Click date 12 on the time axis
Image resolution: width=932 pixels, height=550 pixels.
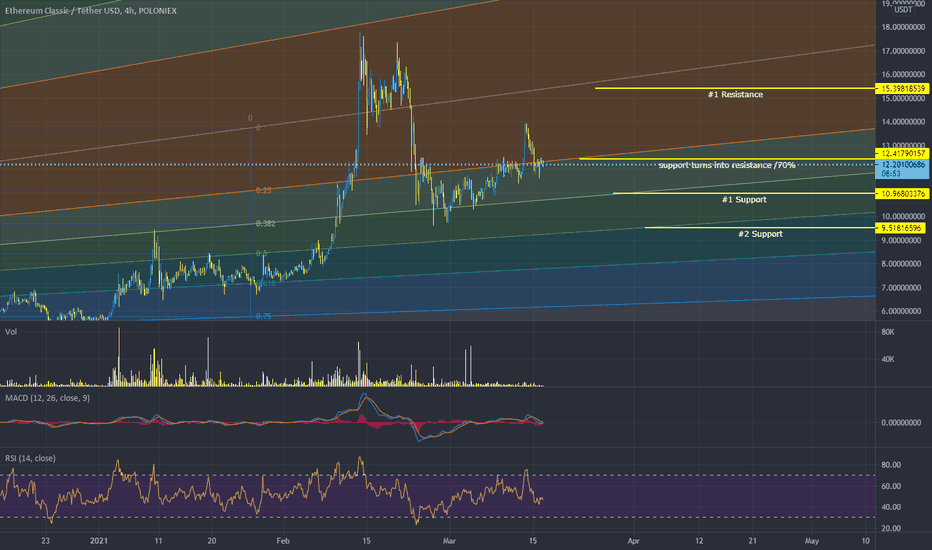tap(699, 541)
